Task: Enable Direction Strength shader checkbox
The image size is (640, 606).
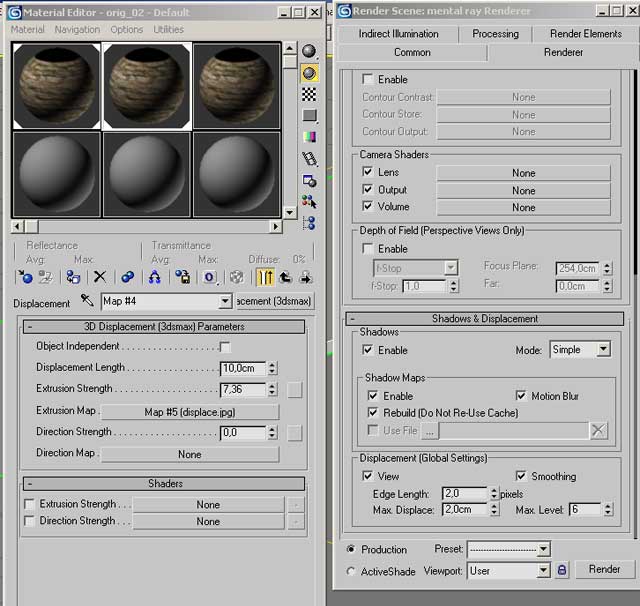Action: (x=29, y=521)
